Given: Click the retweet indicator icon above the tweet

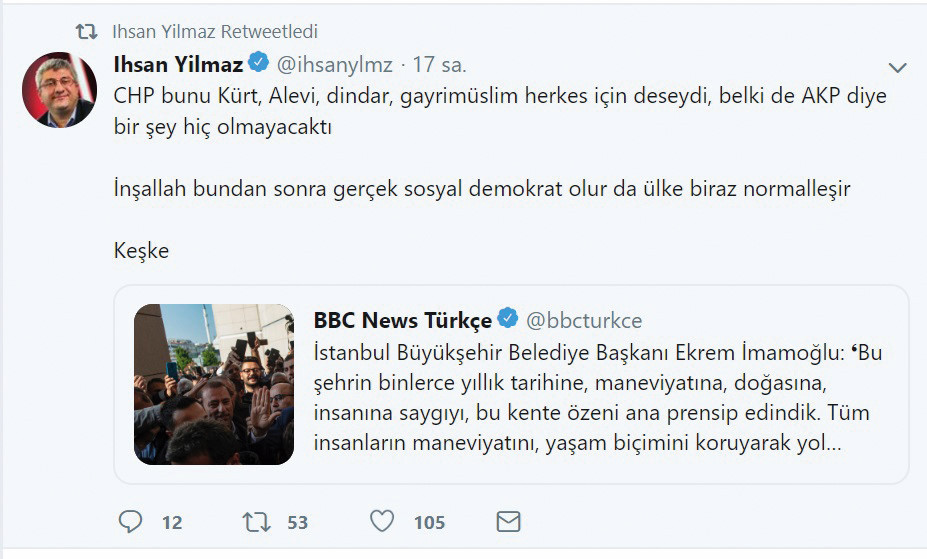Looking at the screenshot, I should [87, 31].
